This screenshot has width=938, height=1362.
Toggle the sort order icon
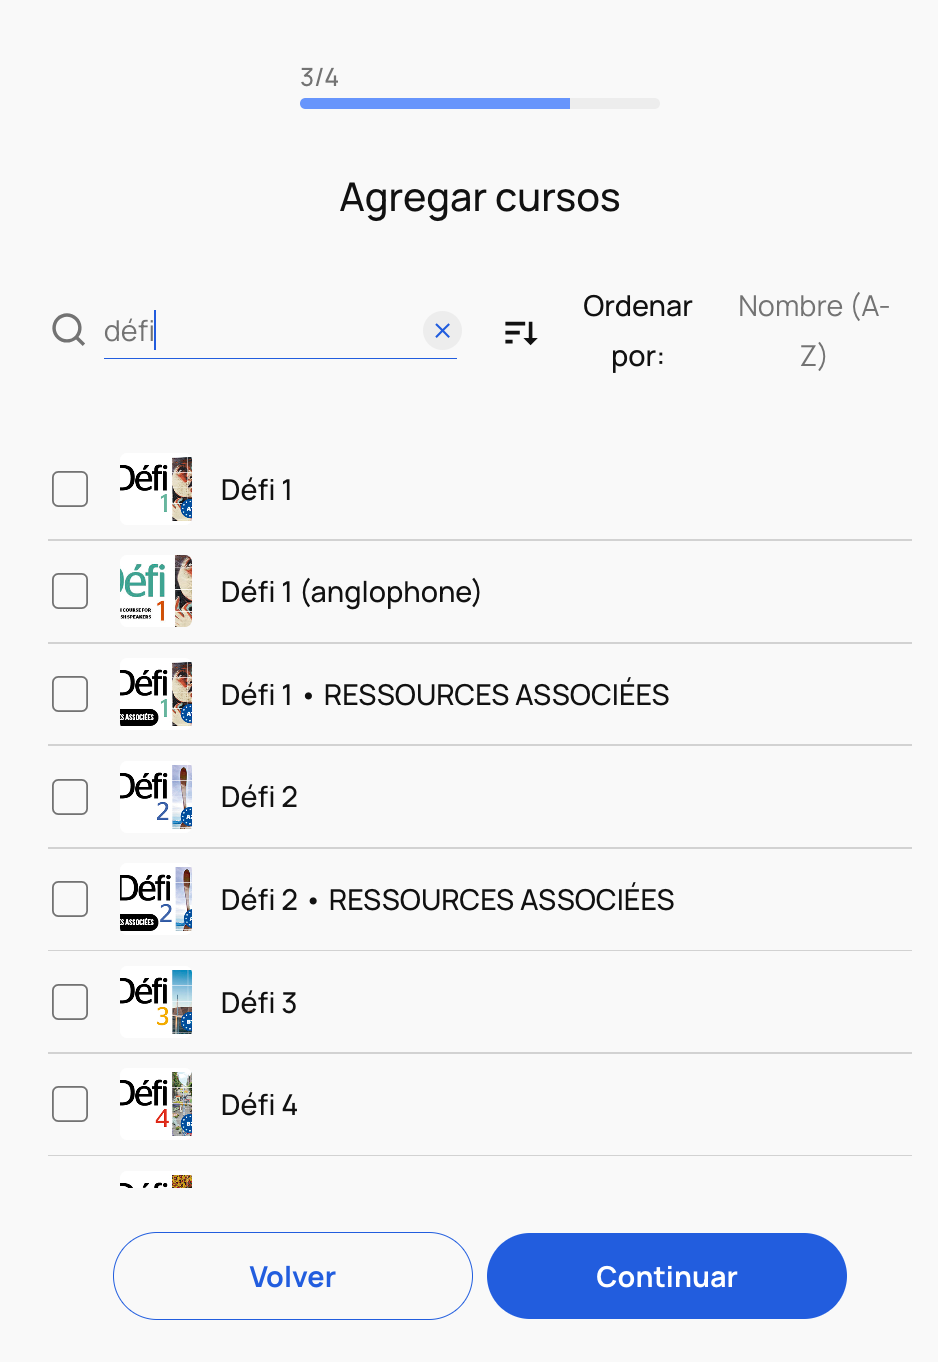point(521,332)
